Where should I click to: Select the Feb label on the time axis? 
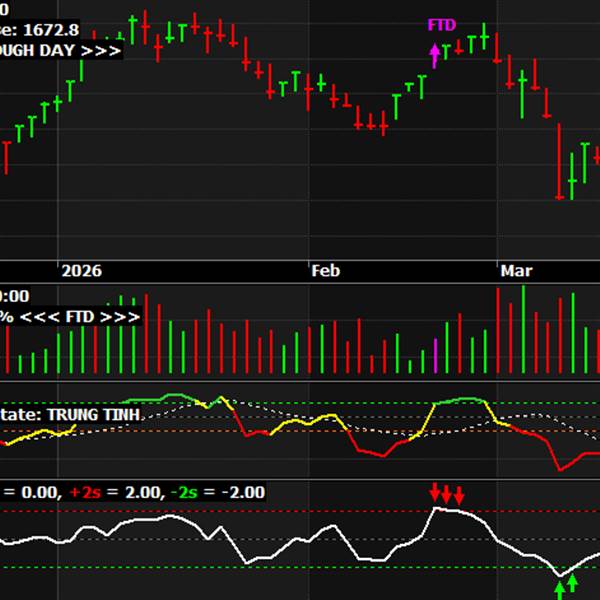[x=326, y=271]
